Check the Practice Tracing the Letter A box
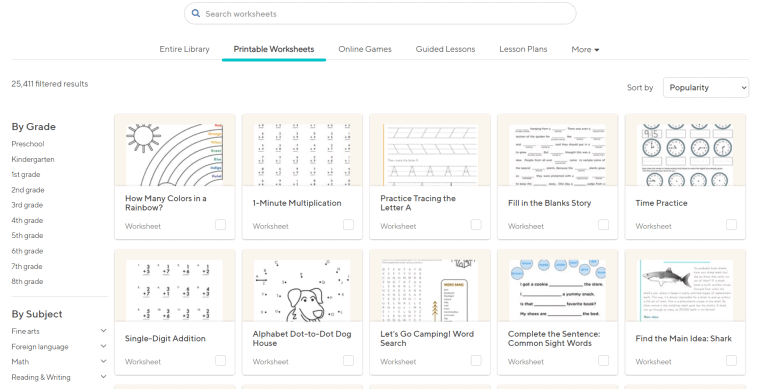 pyautogui.click(x=476, y=224)
